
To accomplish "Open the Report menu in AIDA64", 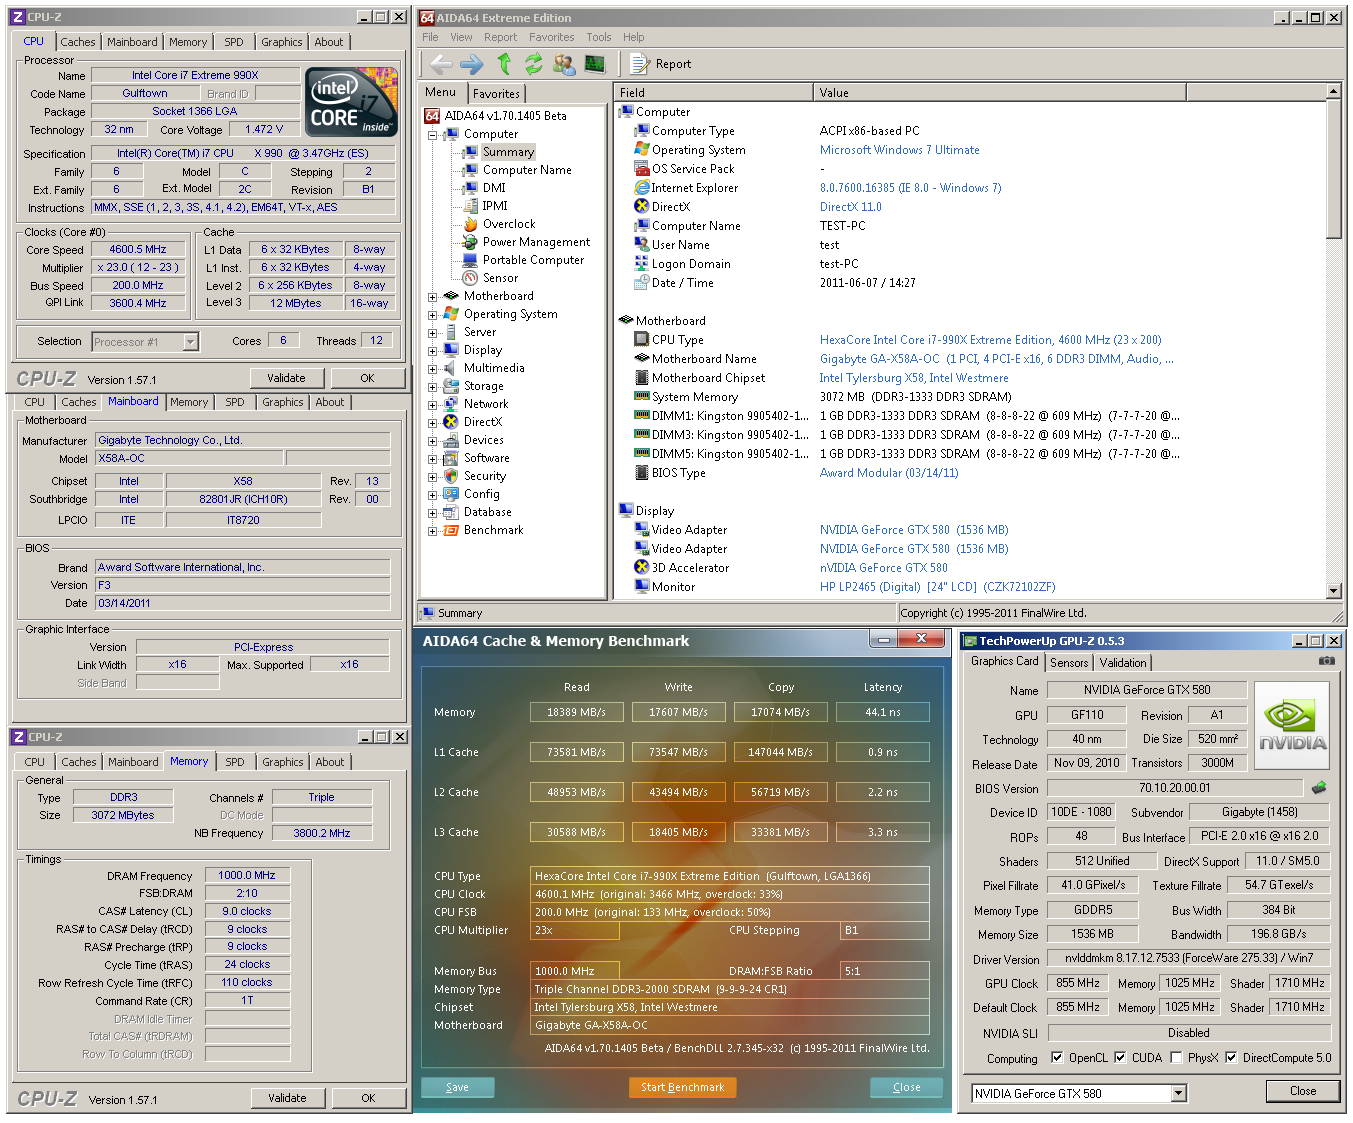I will pos(500,37).
